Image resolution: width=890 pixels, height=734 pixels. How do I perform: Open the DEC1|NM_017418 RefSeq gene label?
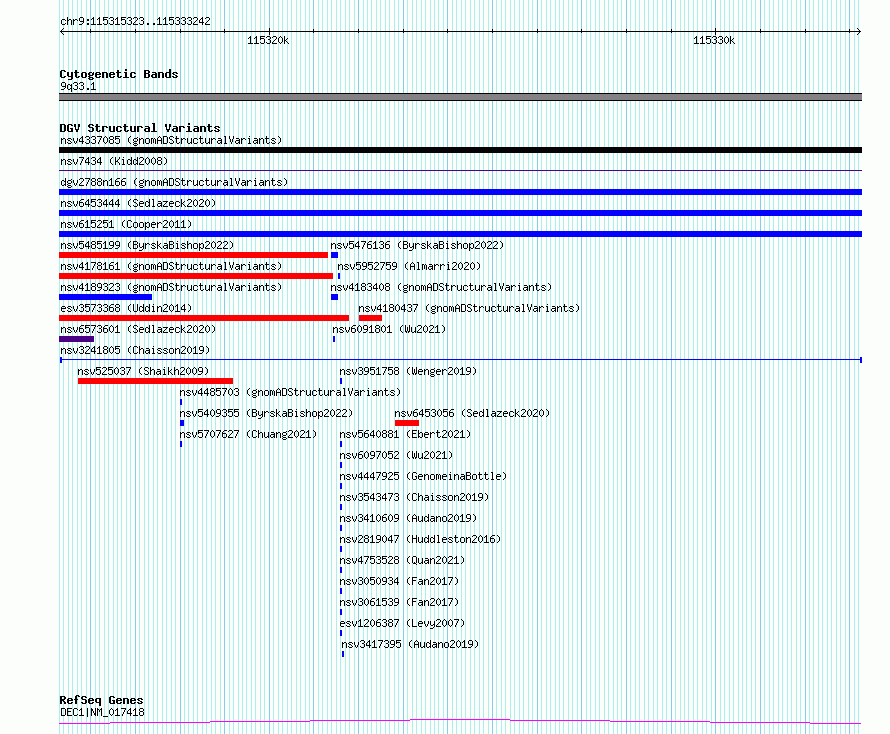tap(102, 712)
